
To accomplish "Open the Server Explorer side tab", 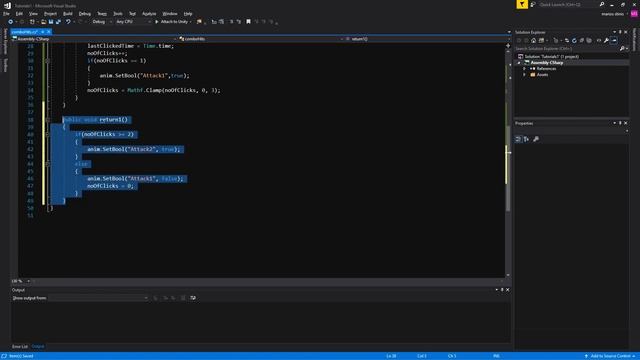I will [5, 41].
